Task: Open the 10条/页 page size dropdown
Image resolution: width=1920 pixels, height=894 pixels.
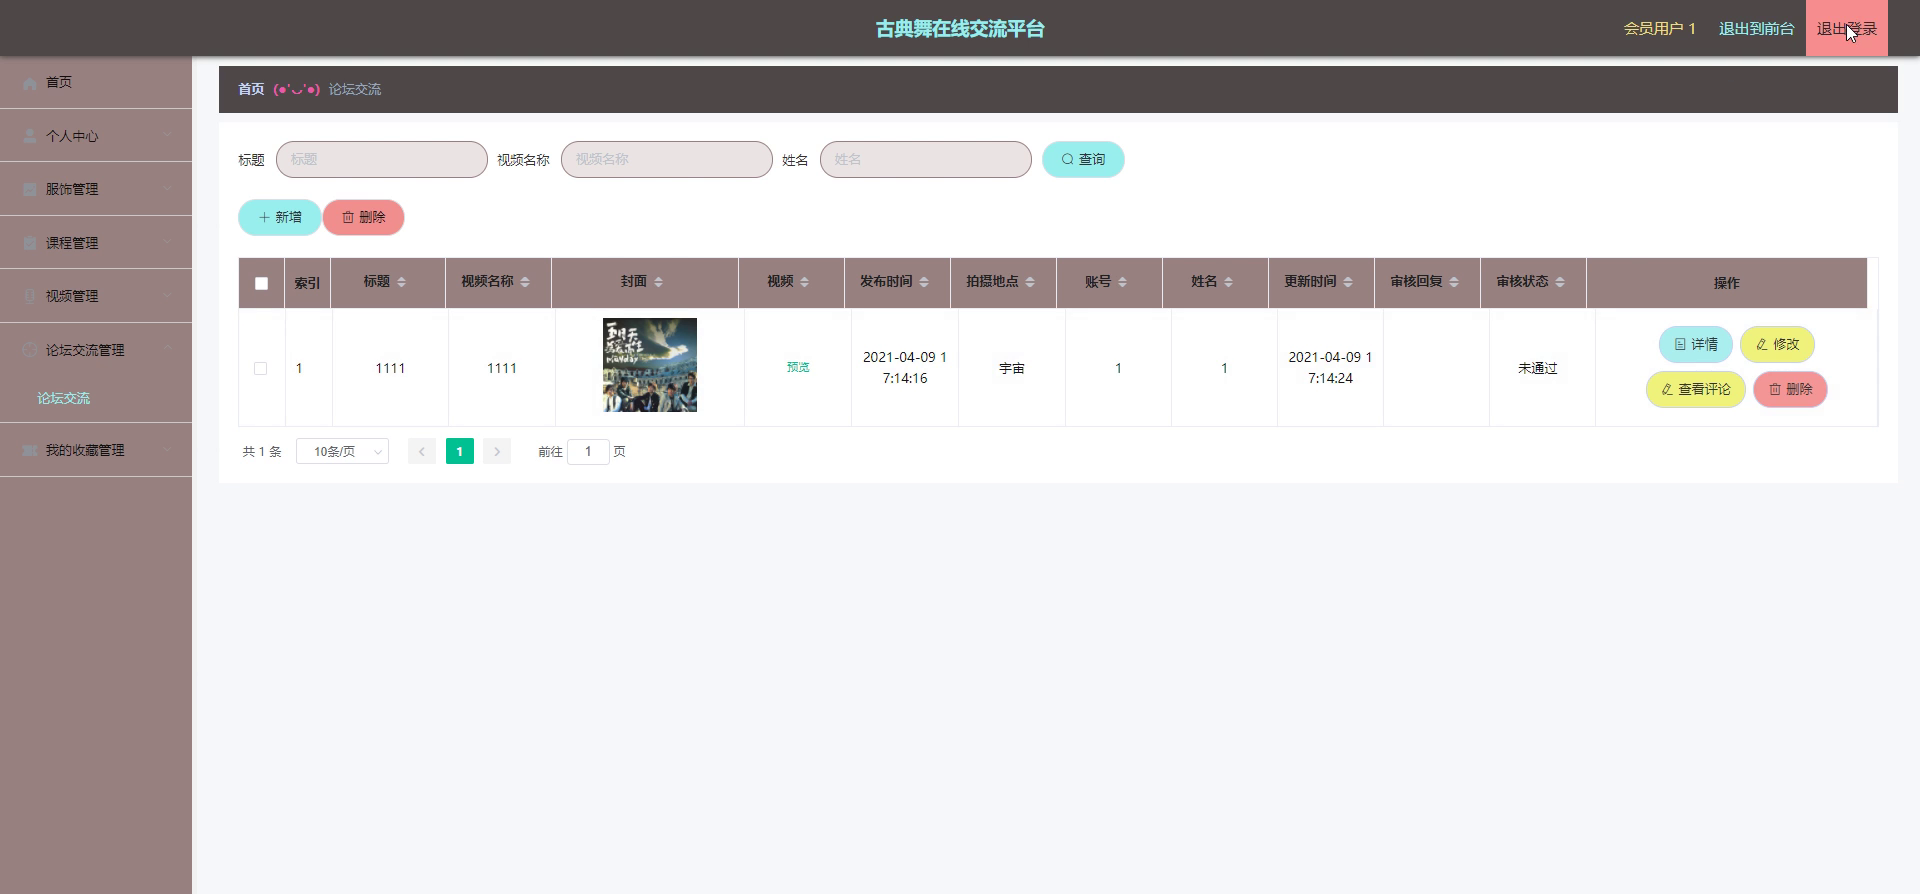Action: (342, 451)
